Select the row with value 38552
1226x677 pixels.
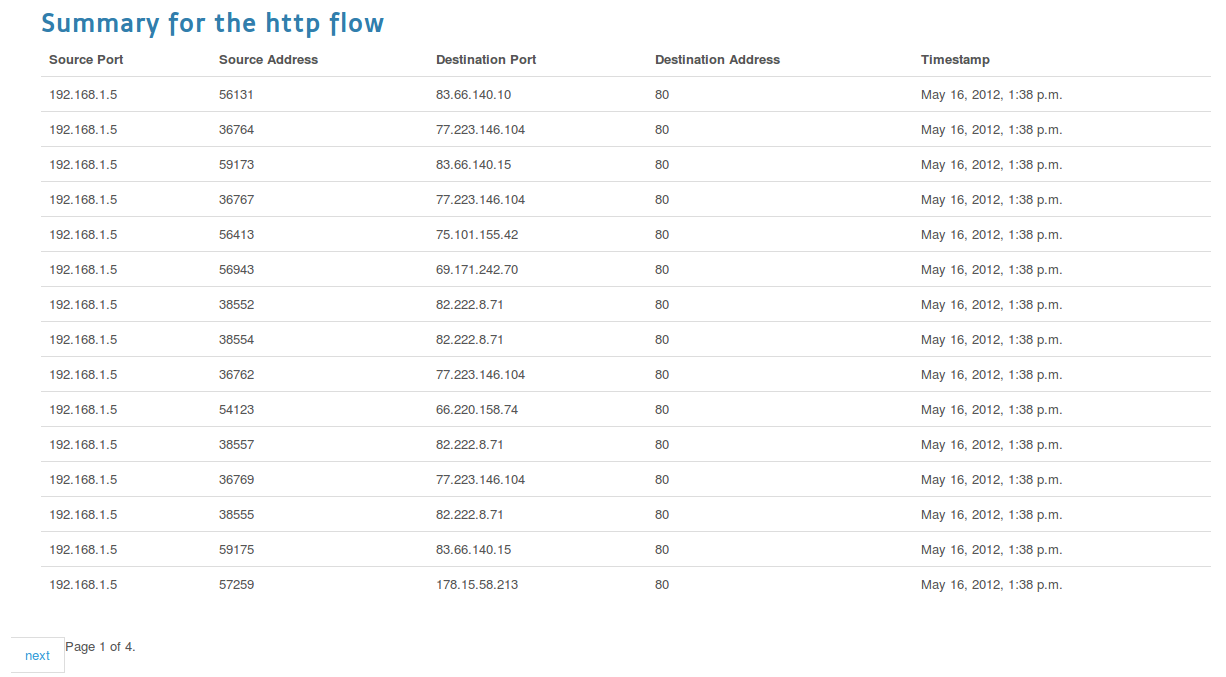pyautogui.click(x=625, y=304)
